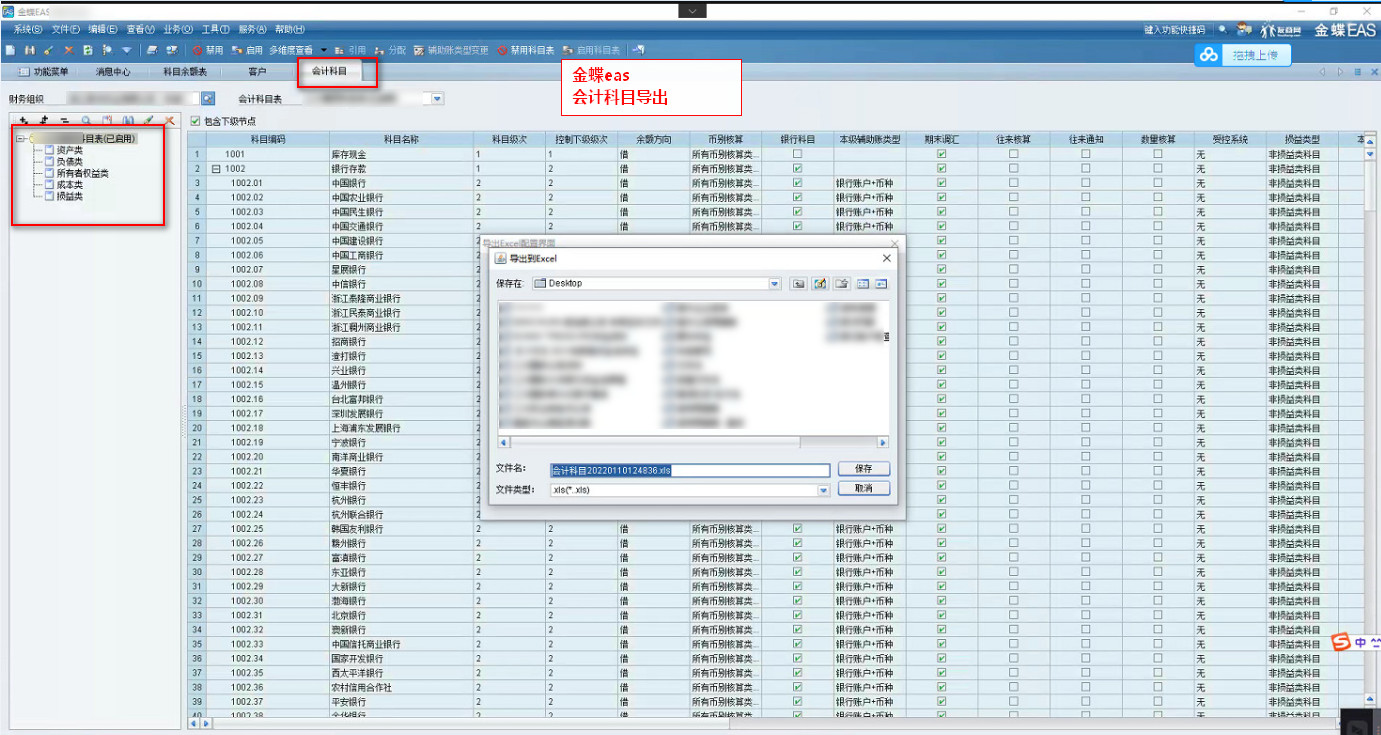Image resolution: width=1381 pixels, height=735 pixels.
Task: Click the create new folder icon in export dialog
Action: pos(841,284)
